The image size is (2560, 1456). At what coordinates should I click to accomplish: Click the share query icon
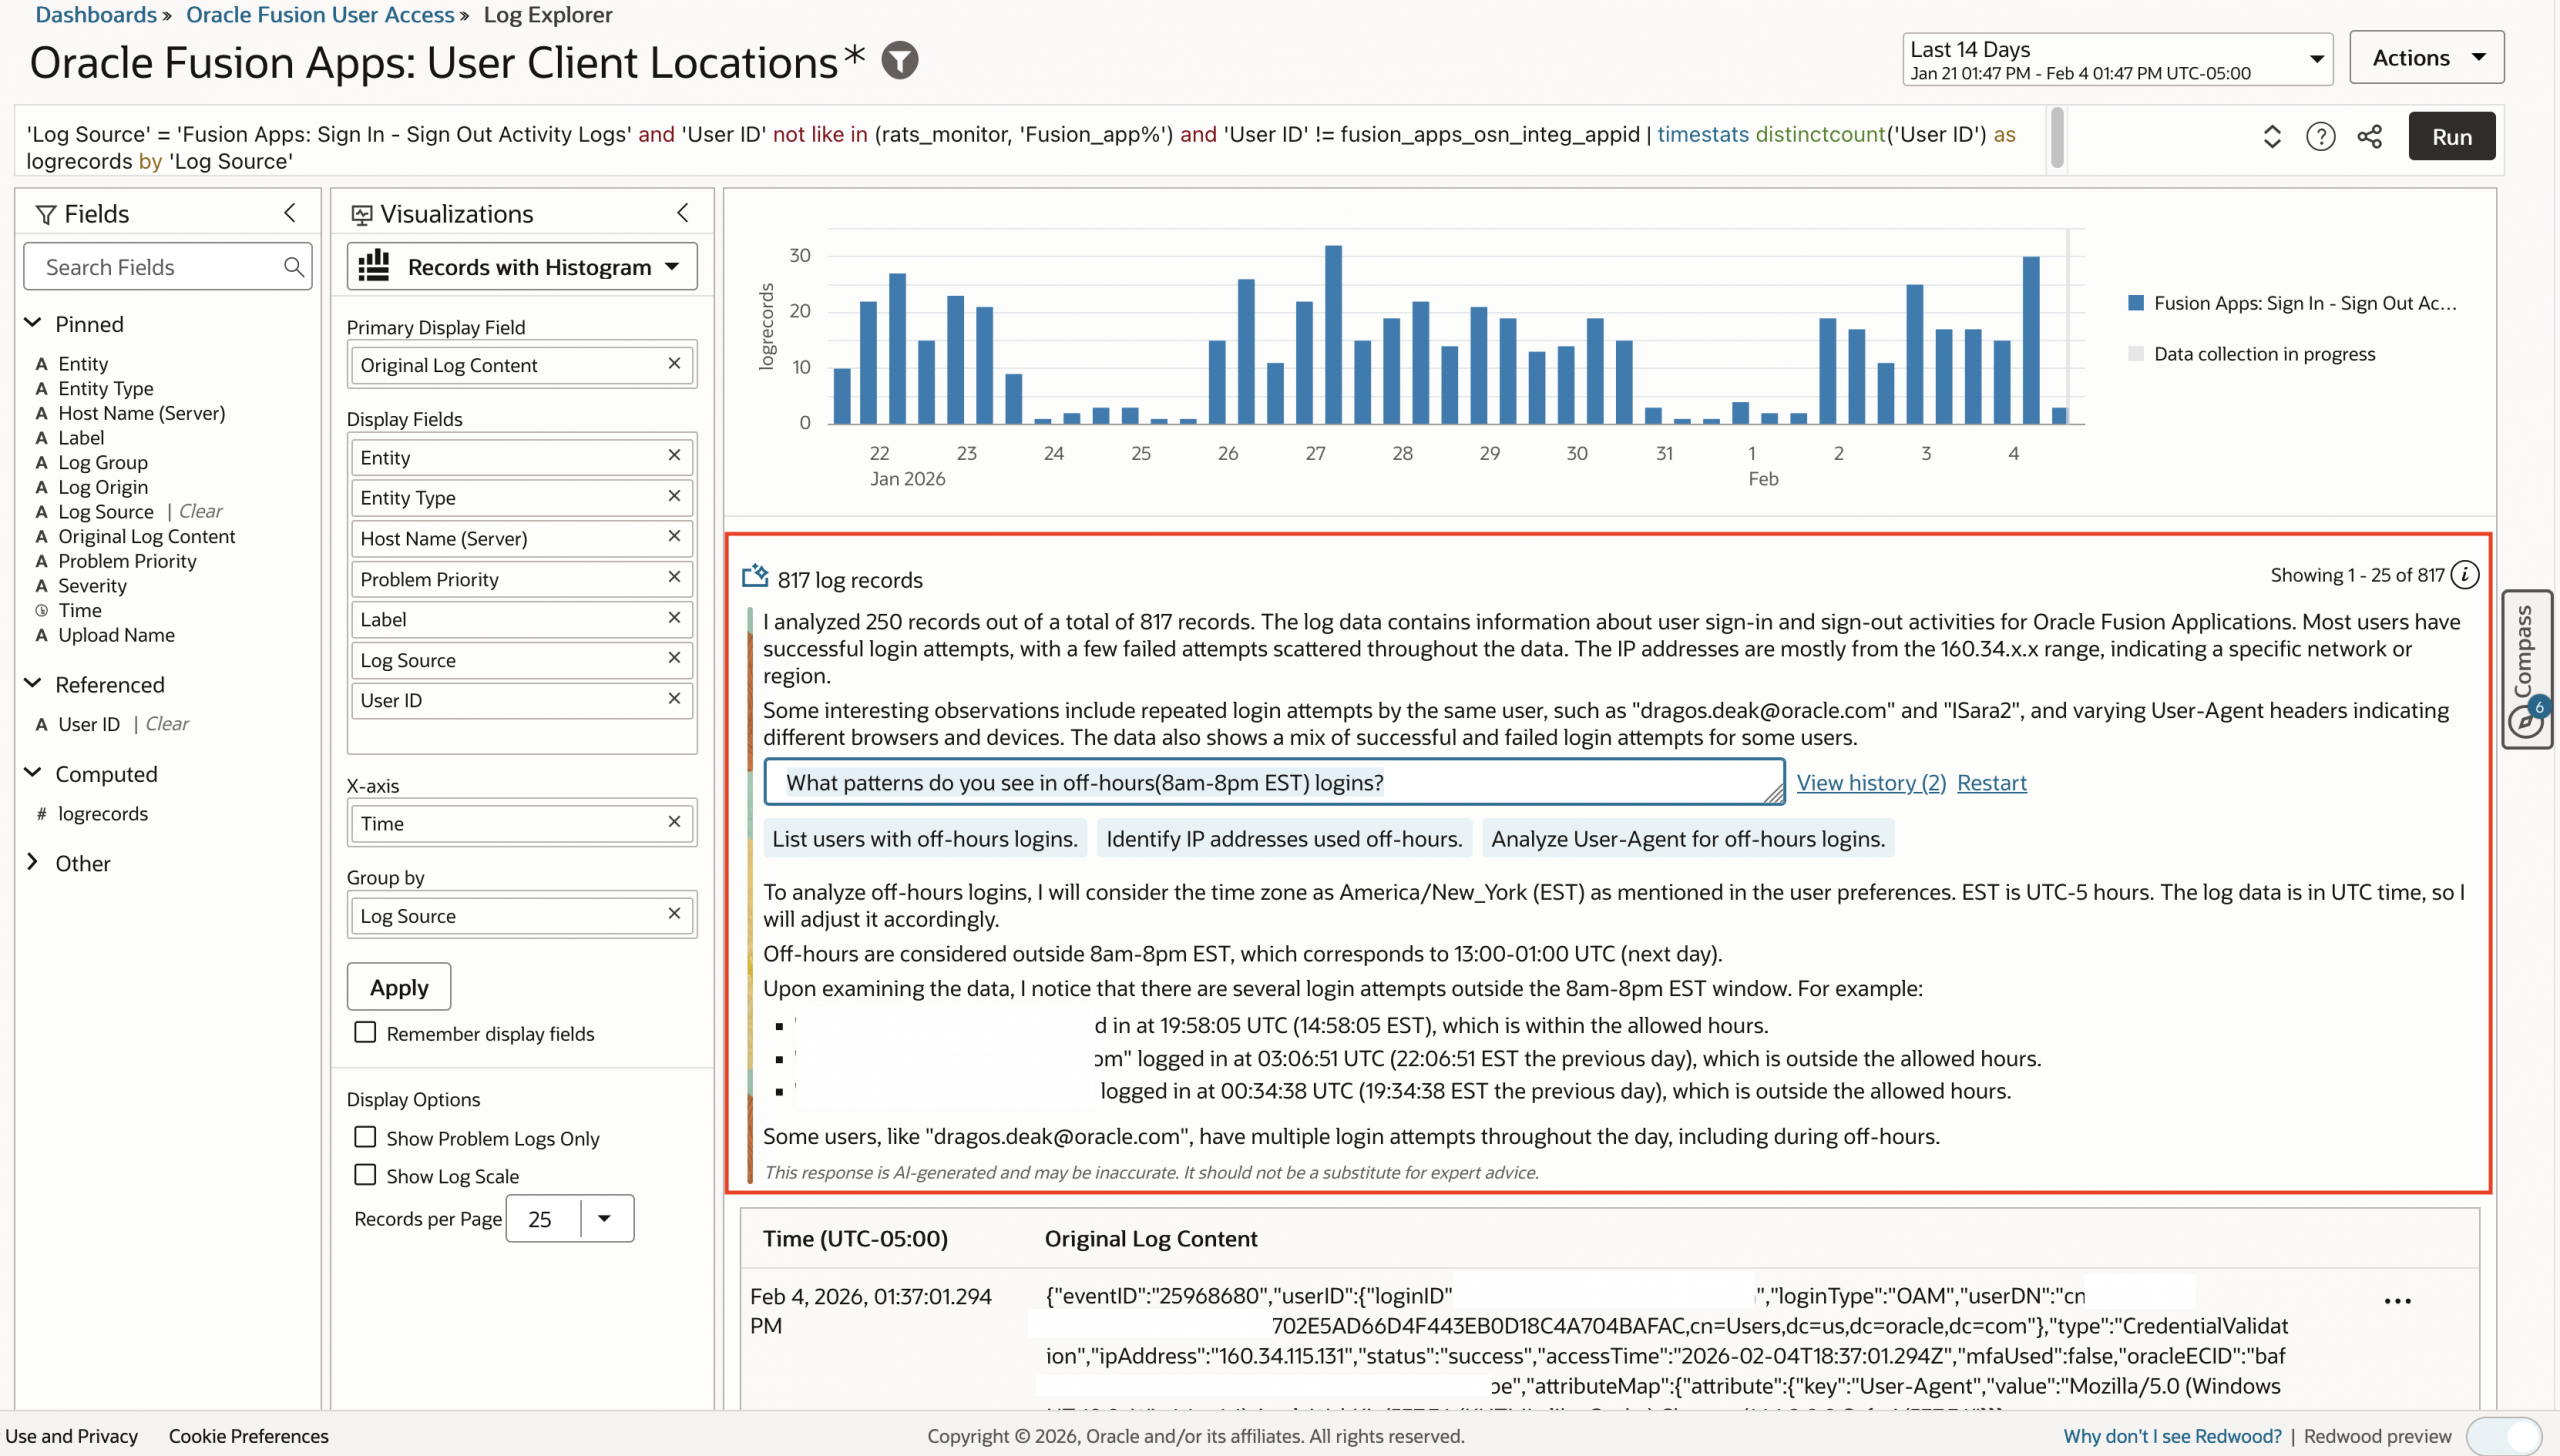click(2369, 137)
